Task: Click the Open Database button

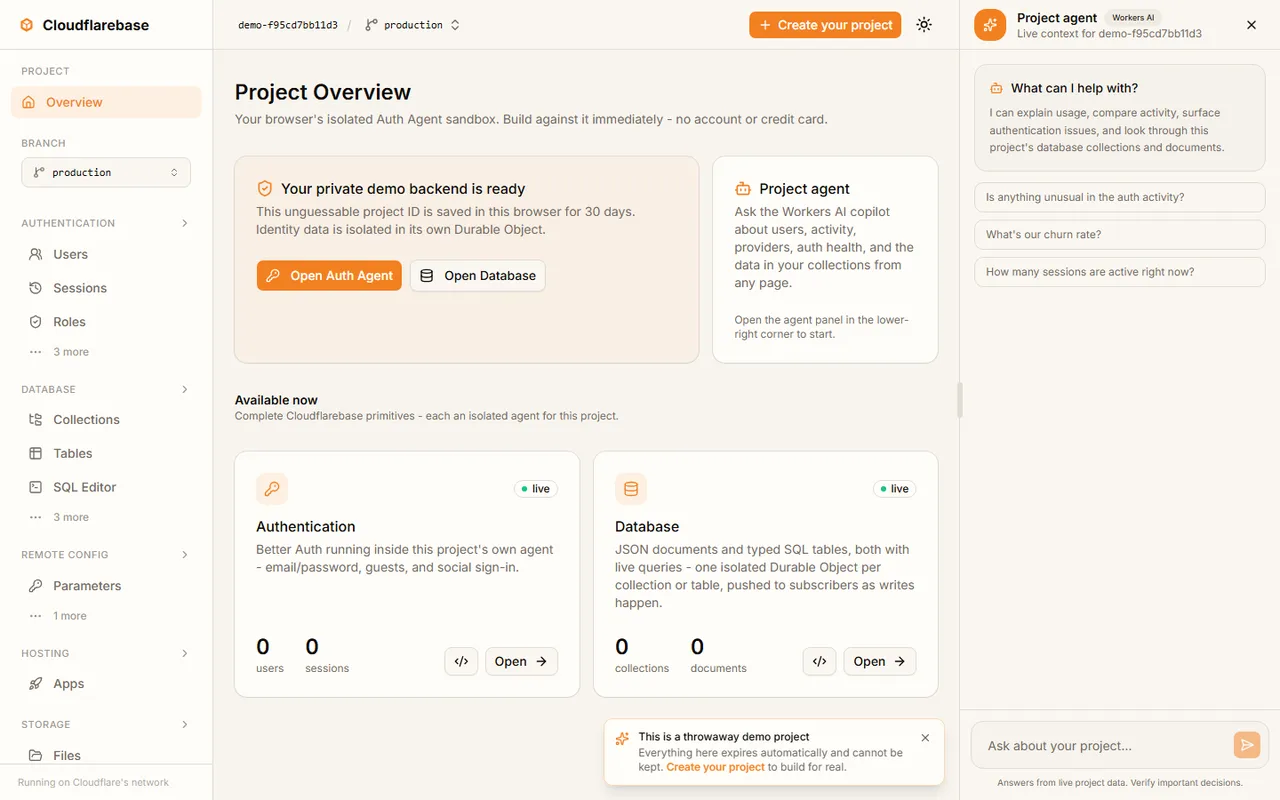Action: (478, 276)
